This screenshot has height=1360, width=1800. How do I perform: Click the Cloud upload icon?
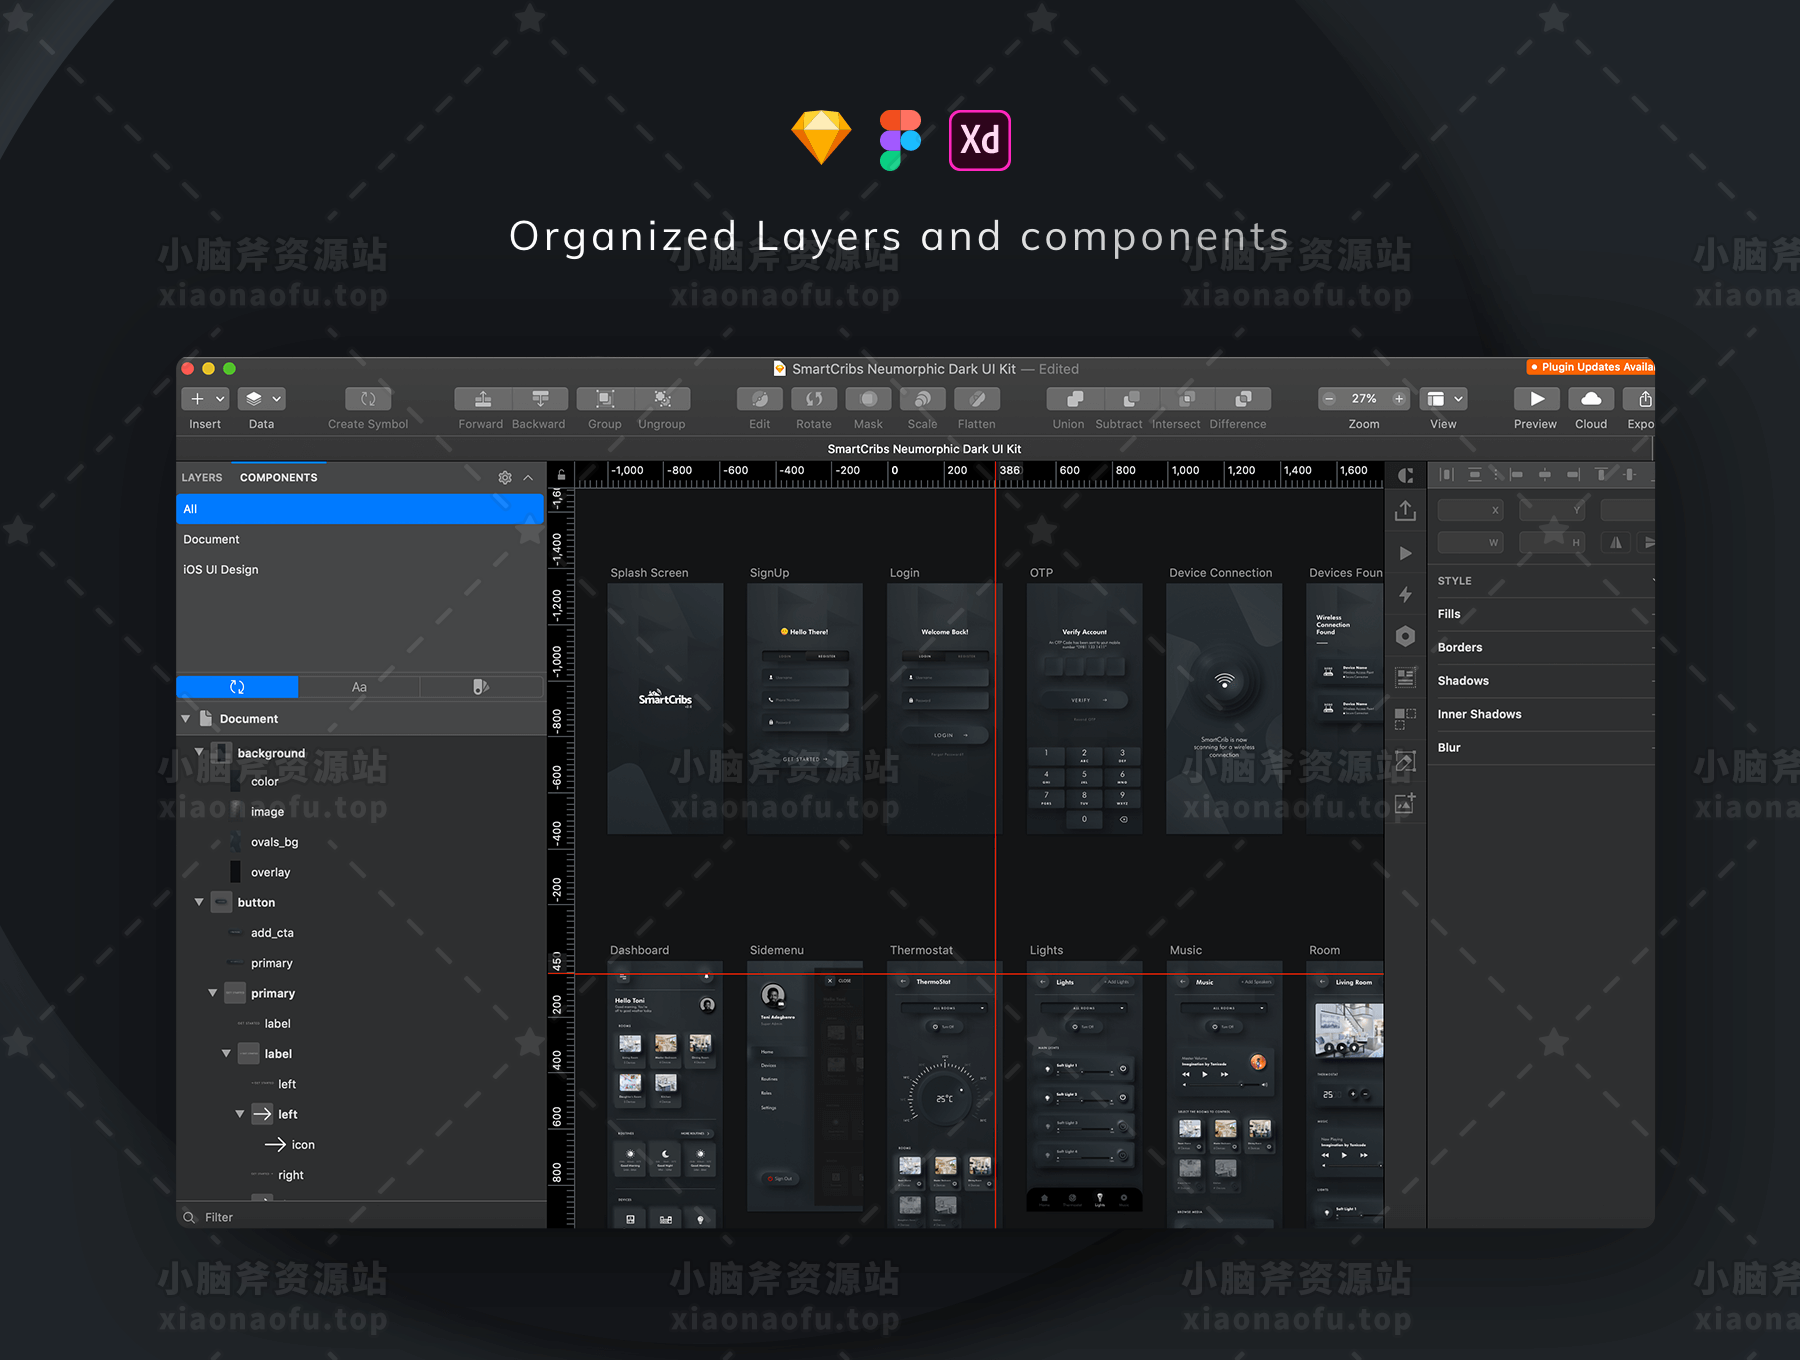click(x=1591, y=399)
